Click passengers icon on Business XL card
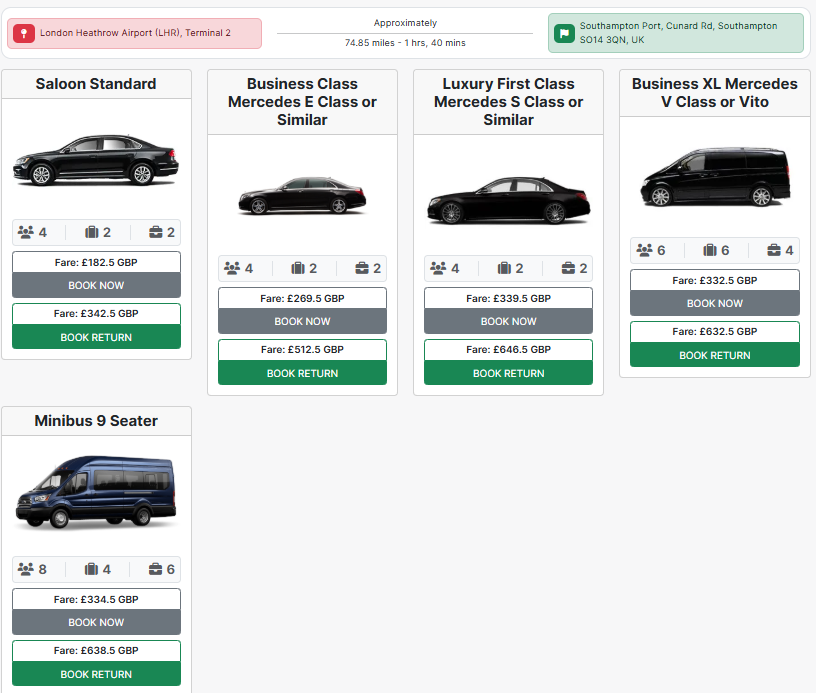Viewport: 816px width, 693px height. 645,250
